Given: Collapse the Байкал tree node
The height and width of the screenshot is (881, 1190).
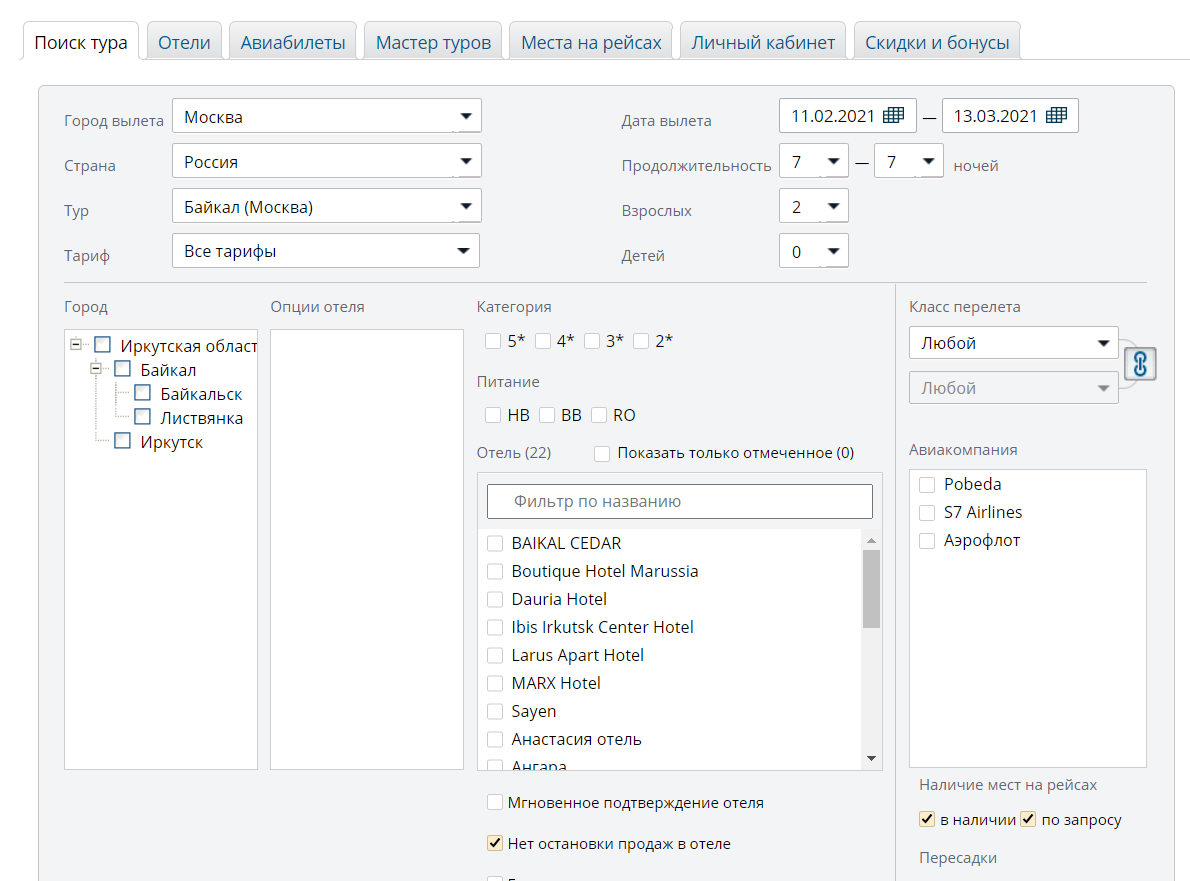Looking at the screenshot, I should pos(97,369).
